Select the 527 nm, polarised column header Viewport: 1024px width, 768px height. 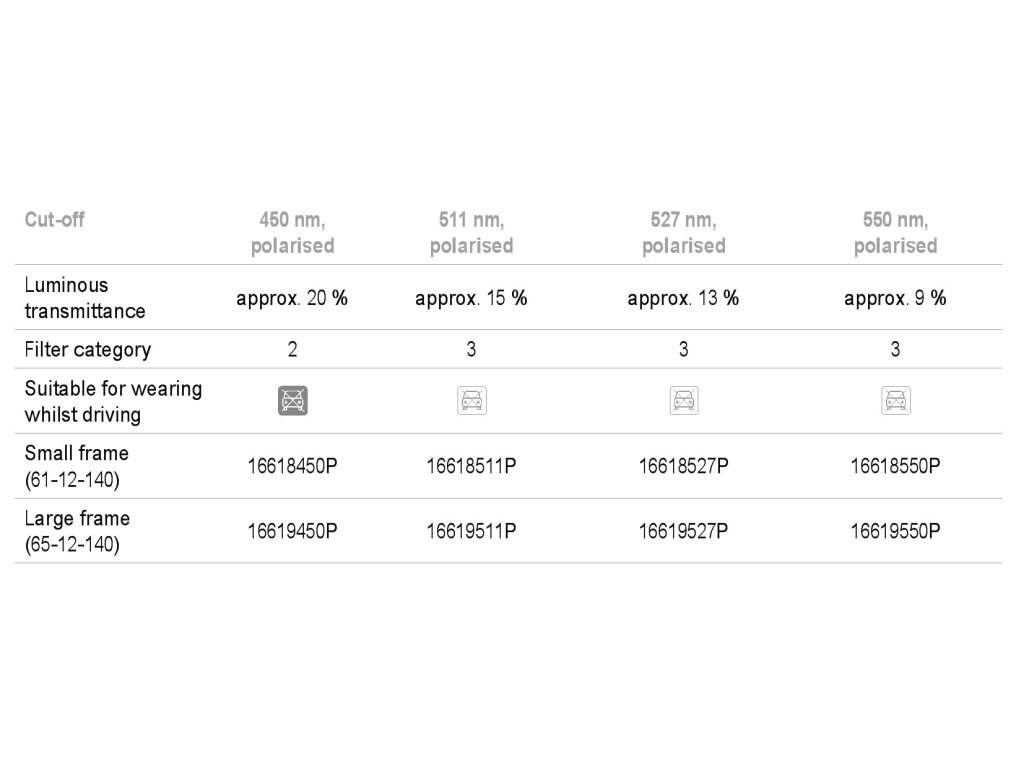[683, 233]
